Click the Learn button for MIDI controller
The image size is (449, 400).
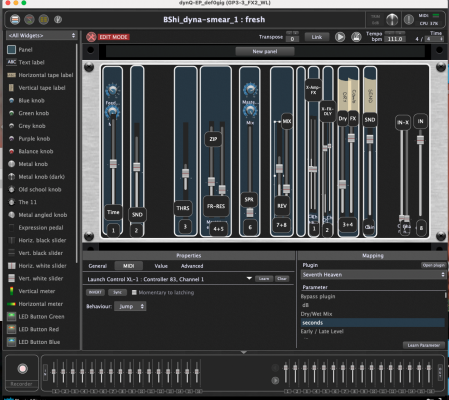click(264, 278)
